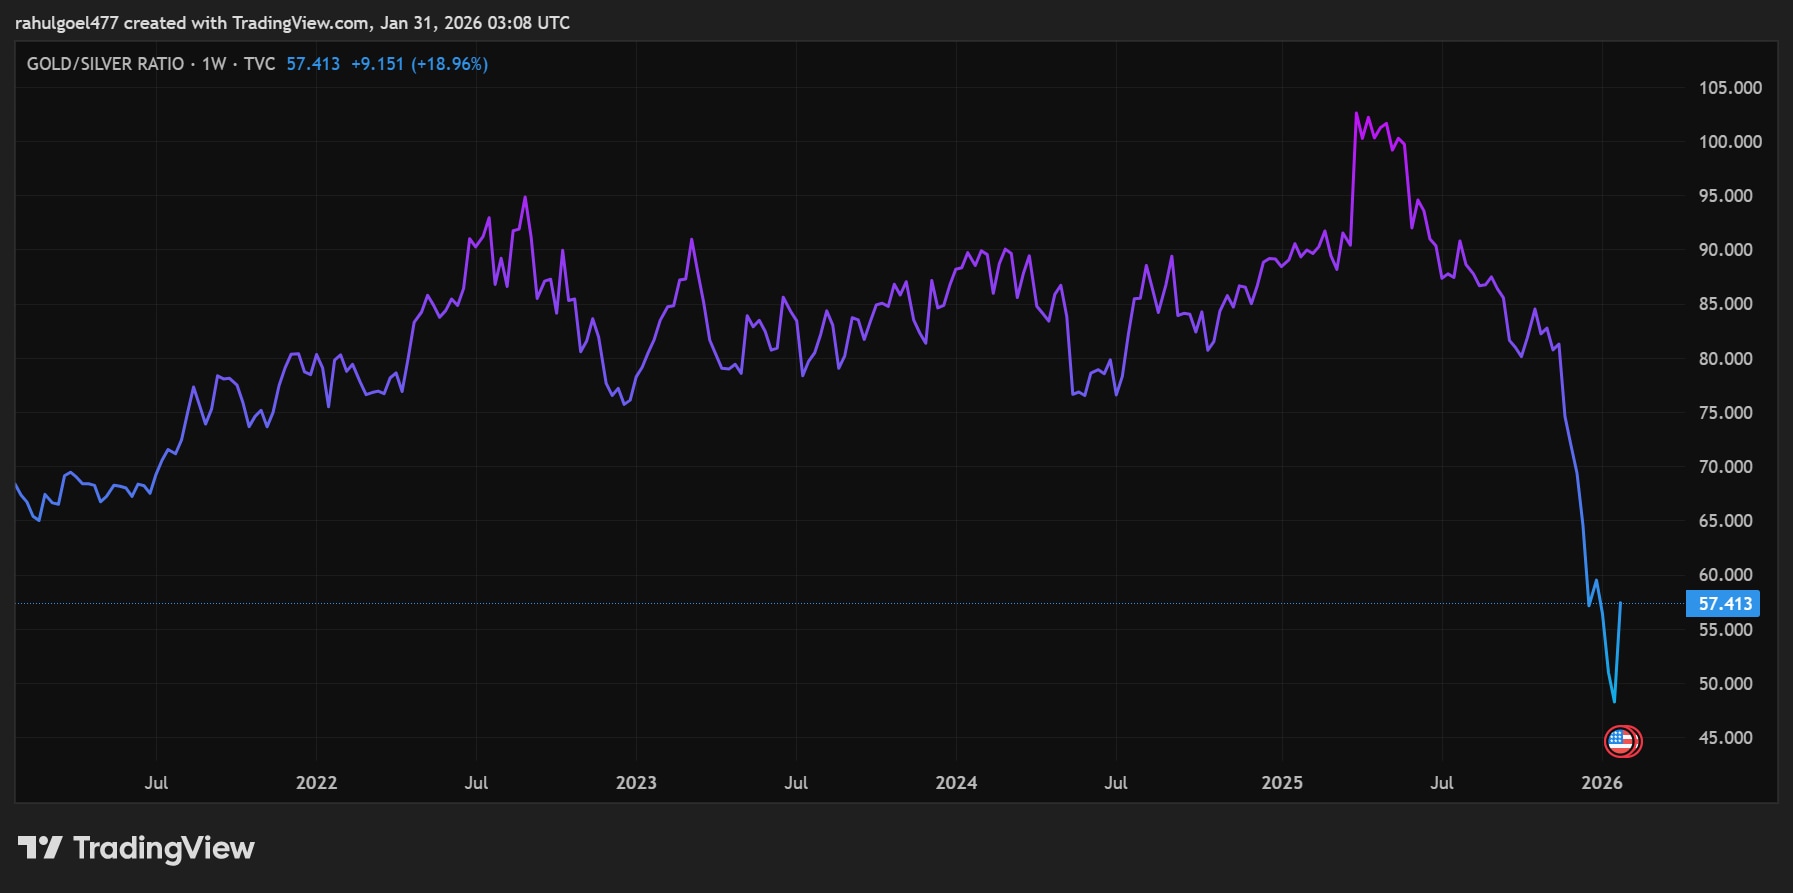The image size is (1793, 893).
Task: Click the 80.000 price scale label
Action: click(x=1725, y=358)
